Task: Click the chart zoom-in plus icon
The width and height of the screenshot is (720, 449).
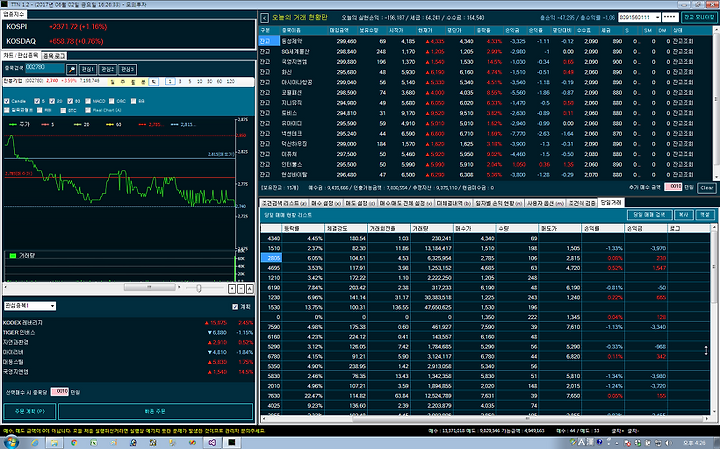Action: pos(232,288)
